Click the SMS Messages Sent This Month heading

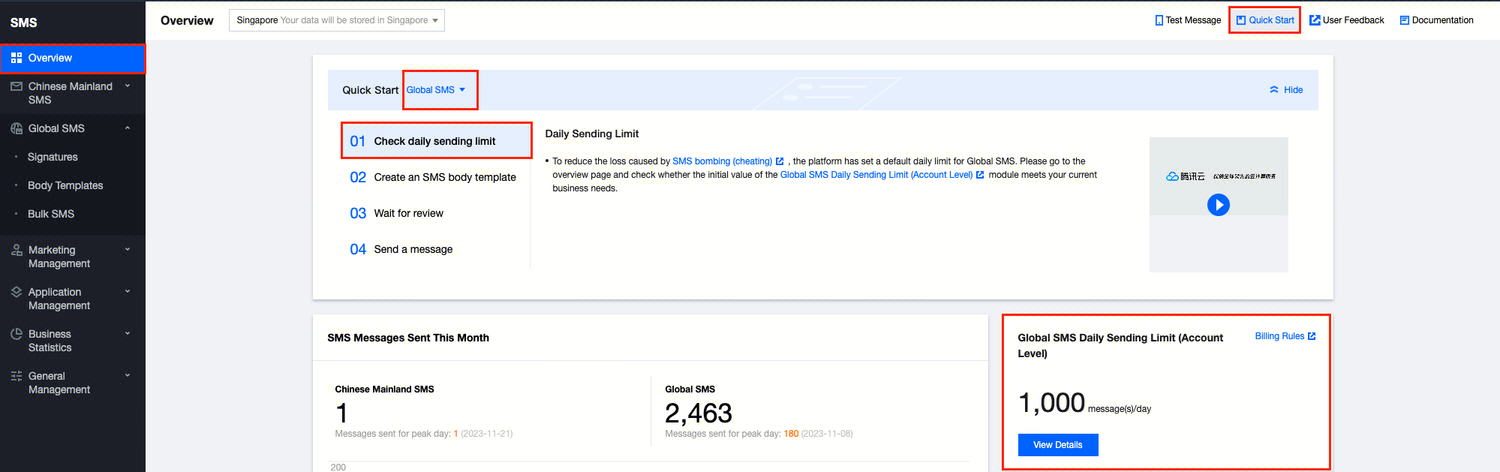[408, 338]
